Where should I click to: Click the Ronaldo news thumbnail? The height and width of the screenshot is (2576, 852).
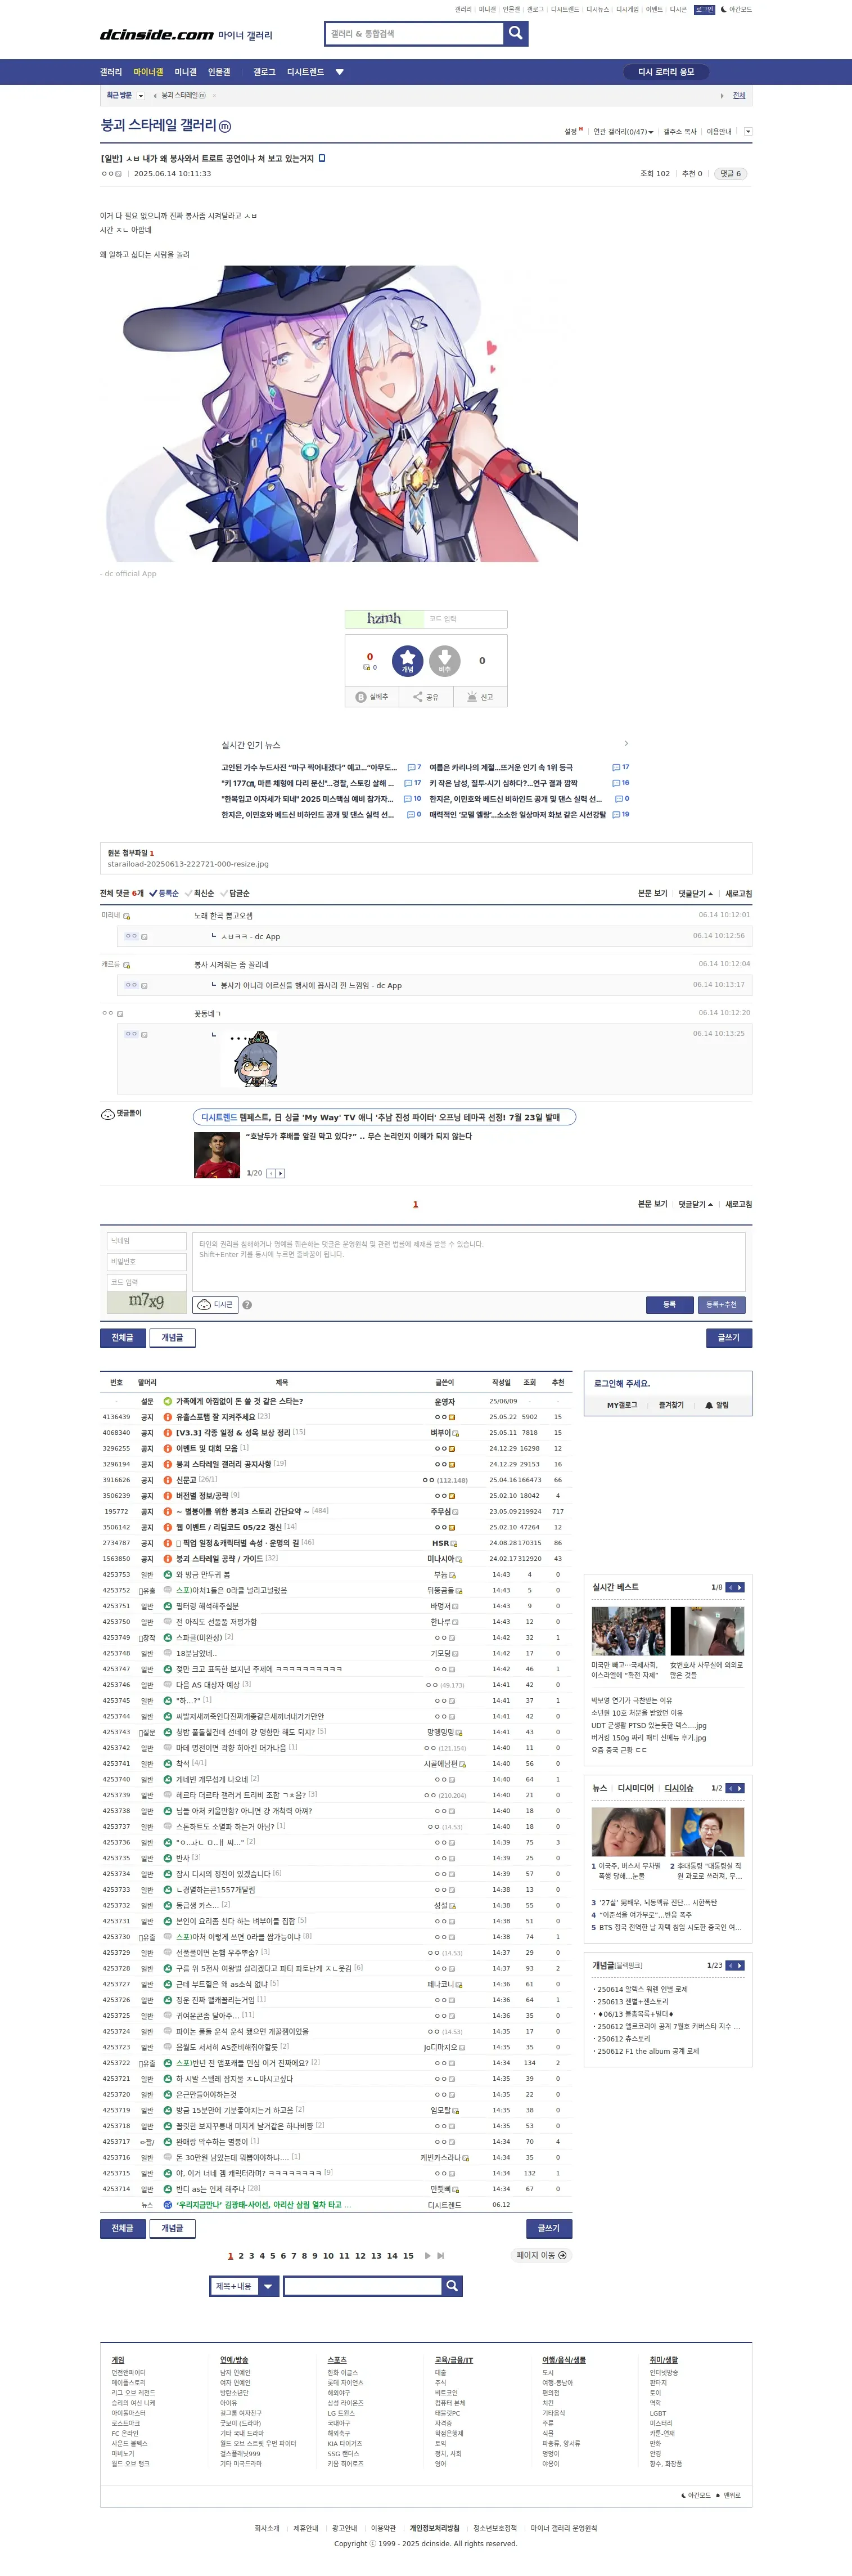point(216,1155)
